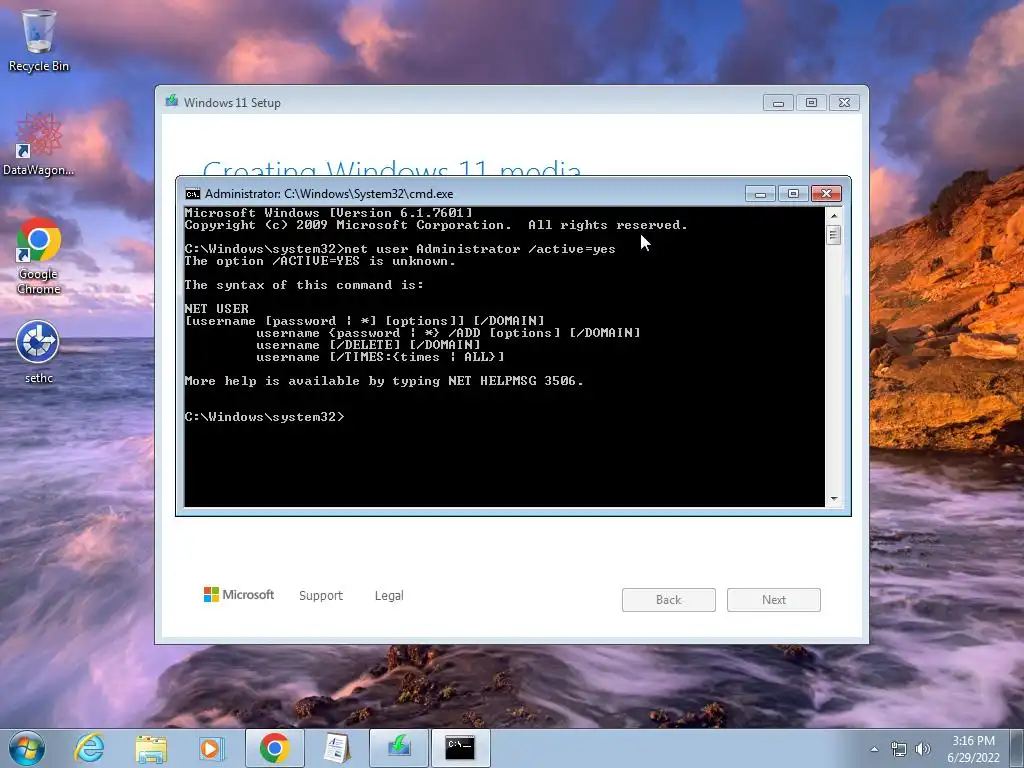The height and width of the screenshot is (768, 1024).
Task: Open the Windows Start orb
Action: [27, 748]
